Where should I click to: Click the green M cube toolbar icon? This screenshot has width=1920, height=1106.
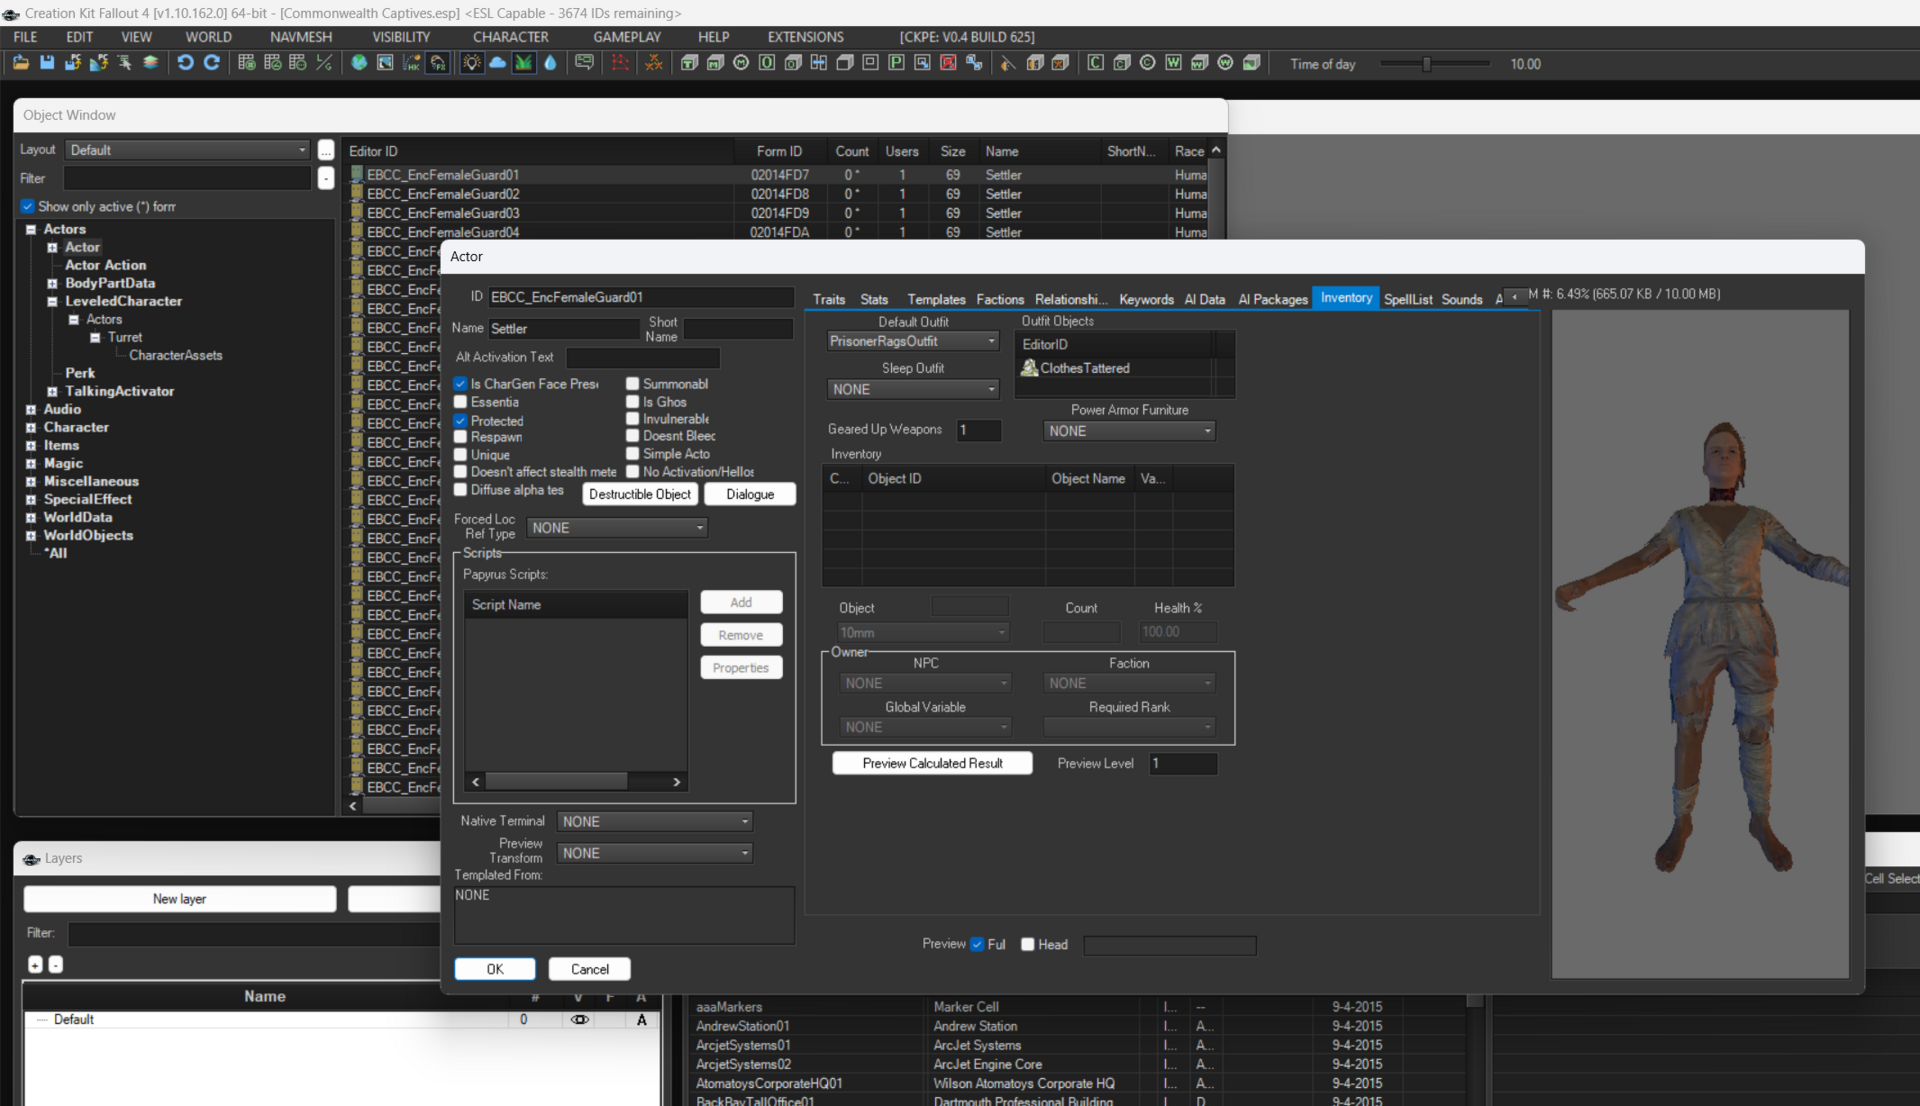715,63
